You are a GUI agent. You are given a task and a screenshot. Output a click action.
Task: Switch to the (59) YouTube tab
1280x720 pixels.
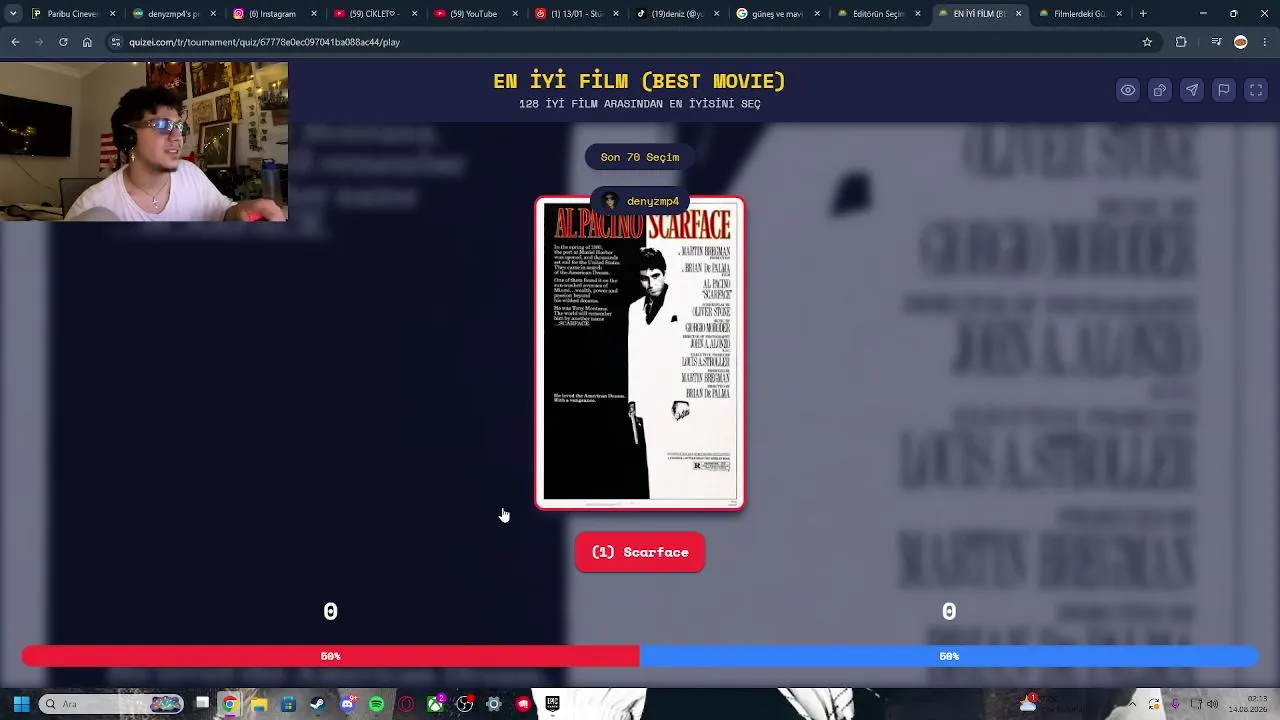tap(476, 14)
